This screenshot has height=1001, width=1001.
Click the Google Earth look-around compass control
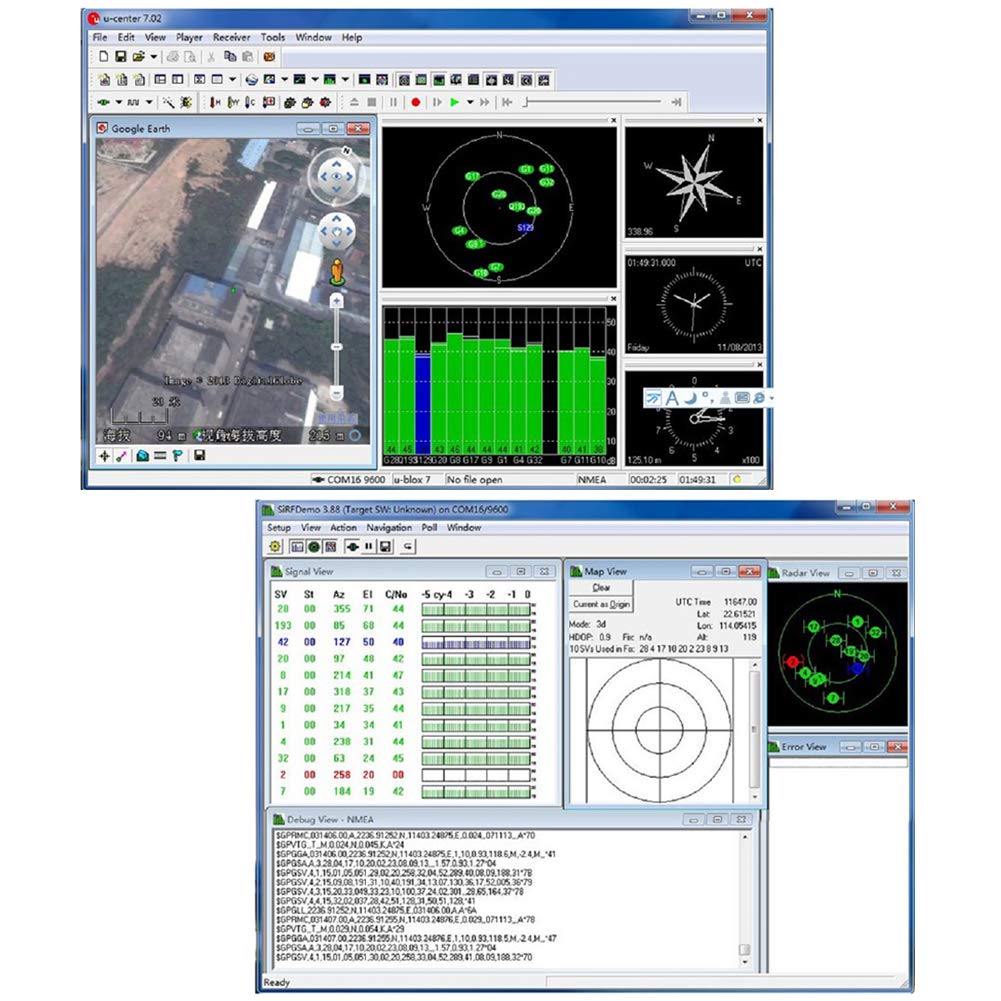pos(335,177)
